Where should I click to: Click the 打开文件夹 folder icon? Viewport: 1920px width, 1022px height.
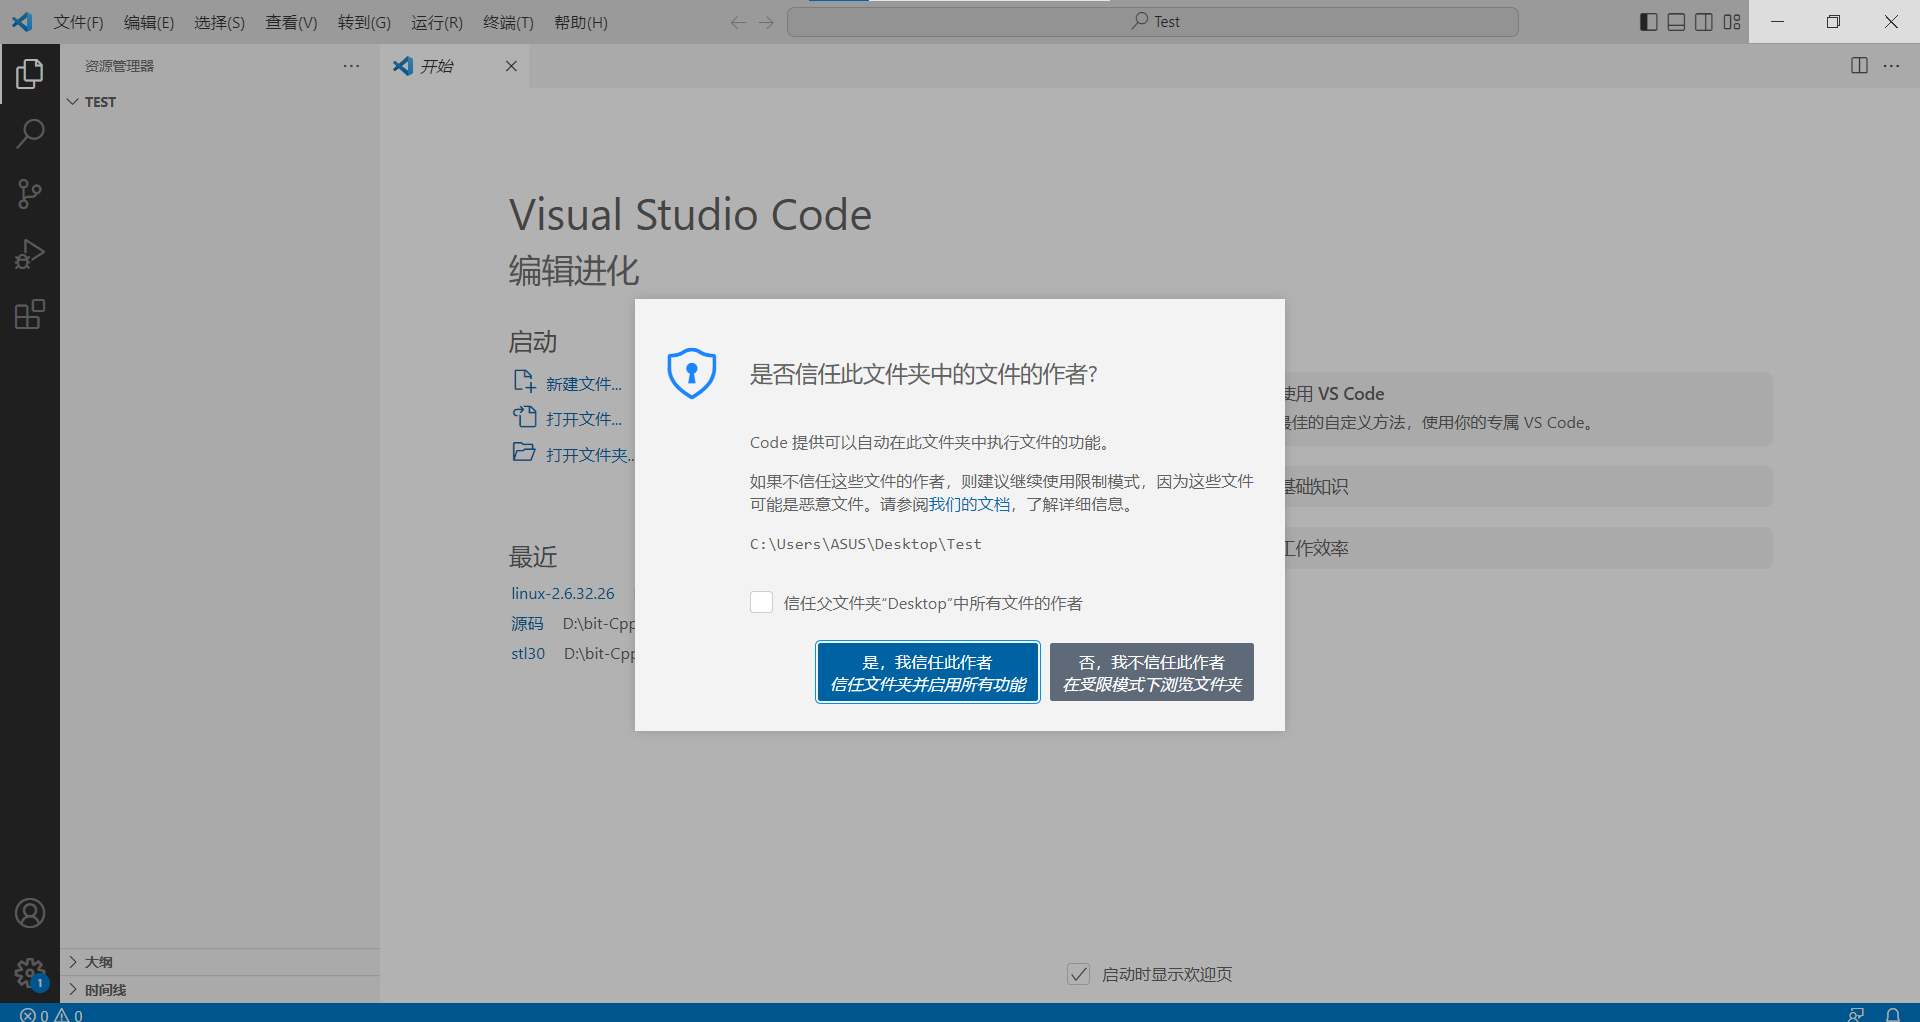pyautogui.click(x=524, y=452)
